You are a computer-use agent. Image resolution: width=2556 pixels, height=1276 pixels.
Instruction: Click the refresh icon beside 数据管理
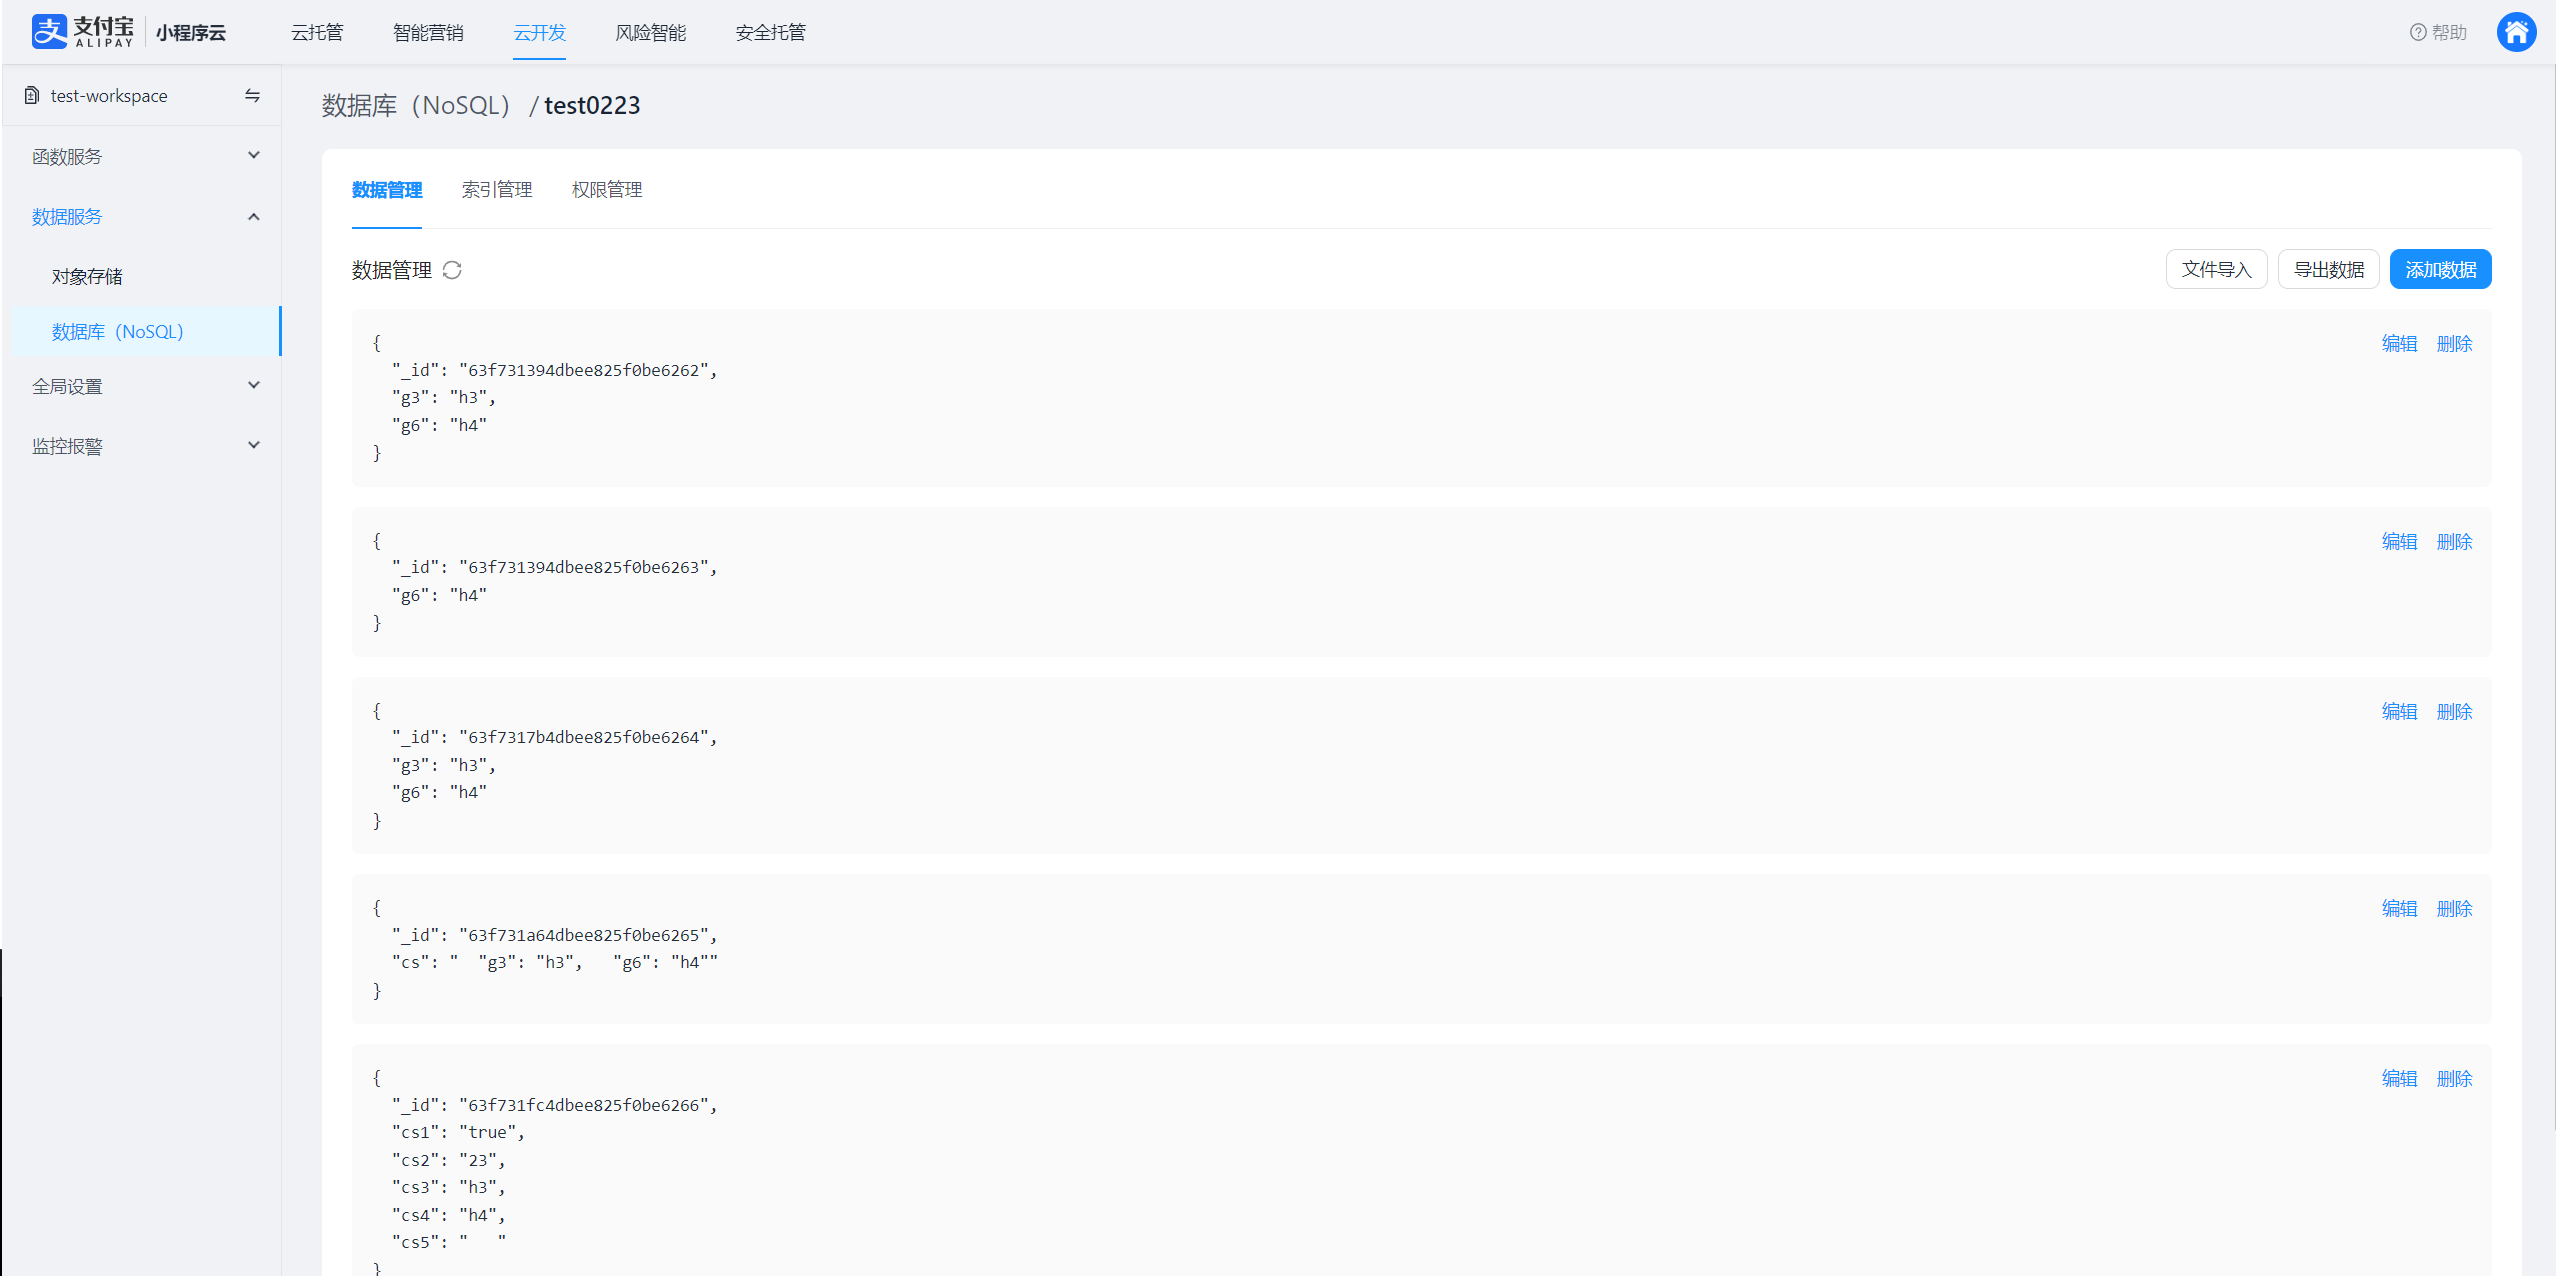(x=452, y=270)
